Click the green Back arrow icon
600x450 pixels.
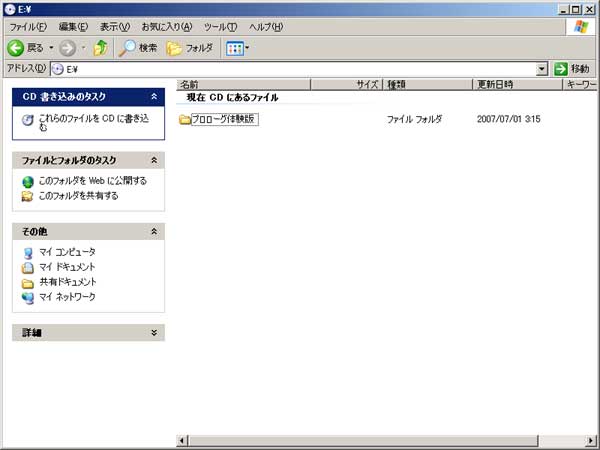16,48
